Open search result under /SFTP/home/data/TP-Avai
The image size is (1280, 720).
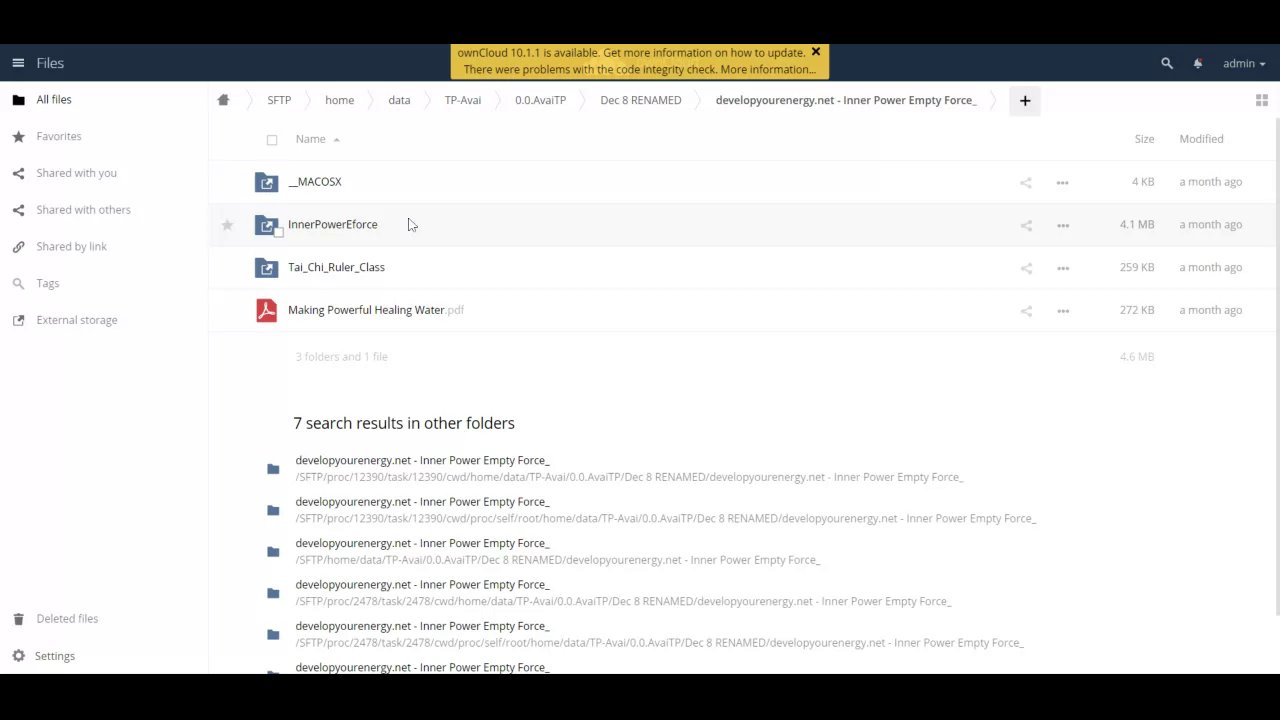click(557, 551)
